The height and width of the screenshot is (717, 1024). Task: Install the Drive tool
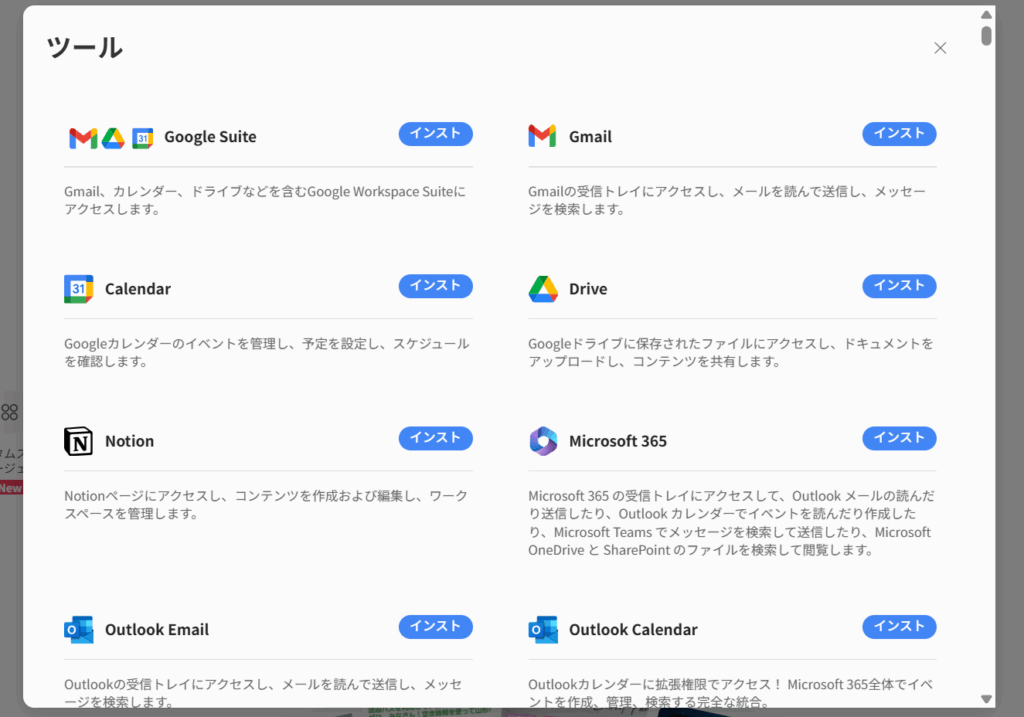(x=898, y=286)
